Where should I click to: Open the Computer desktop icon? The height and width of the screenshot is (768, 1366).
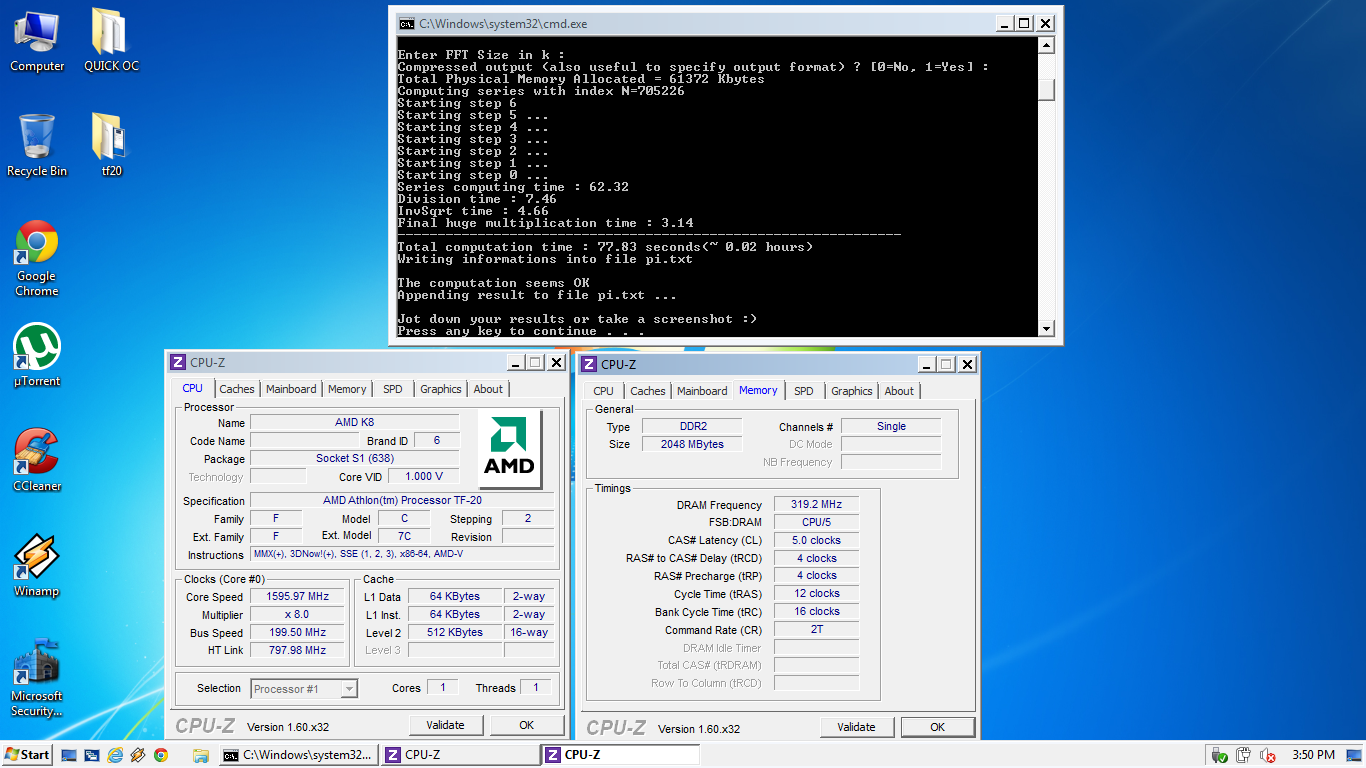pos(37,40)
